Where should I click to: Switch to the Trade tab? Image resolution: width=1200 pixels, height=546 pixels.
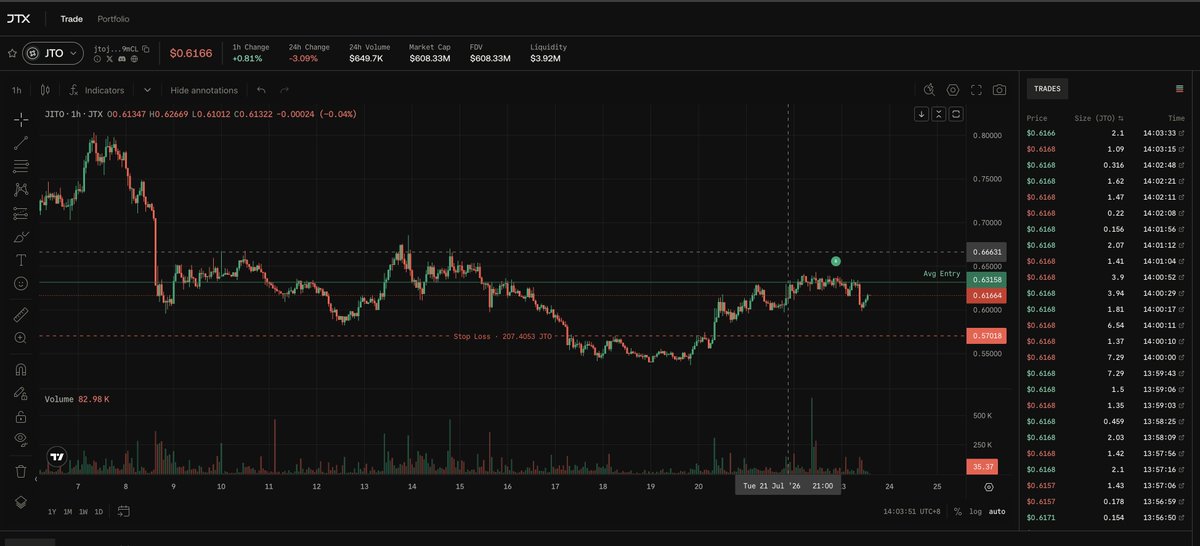click(71, 19)
